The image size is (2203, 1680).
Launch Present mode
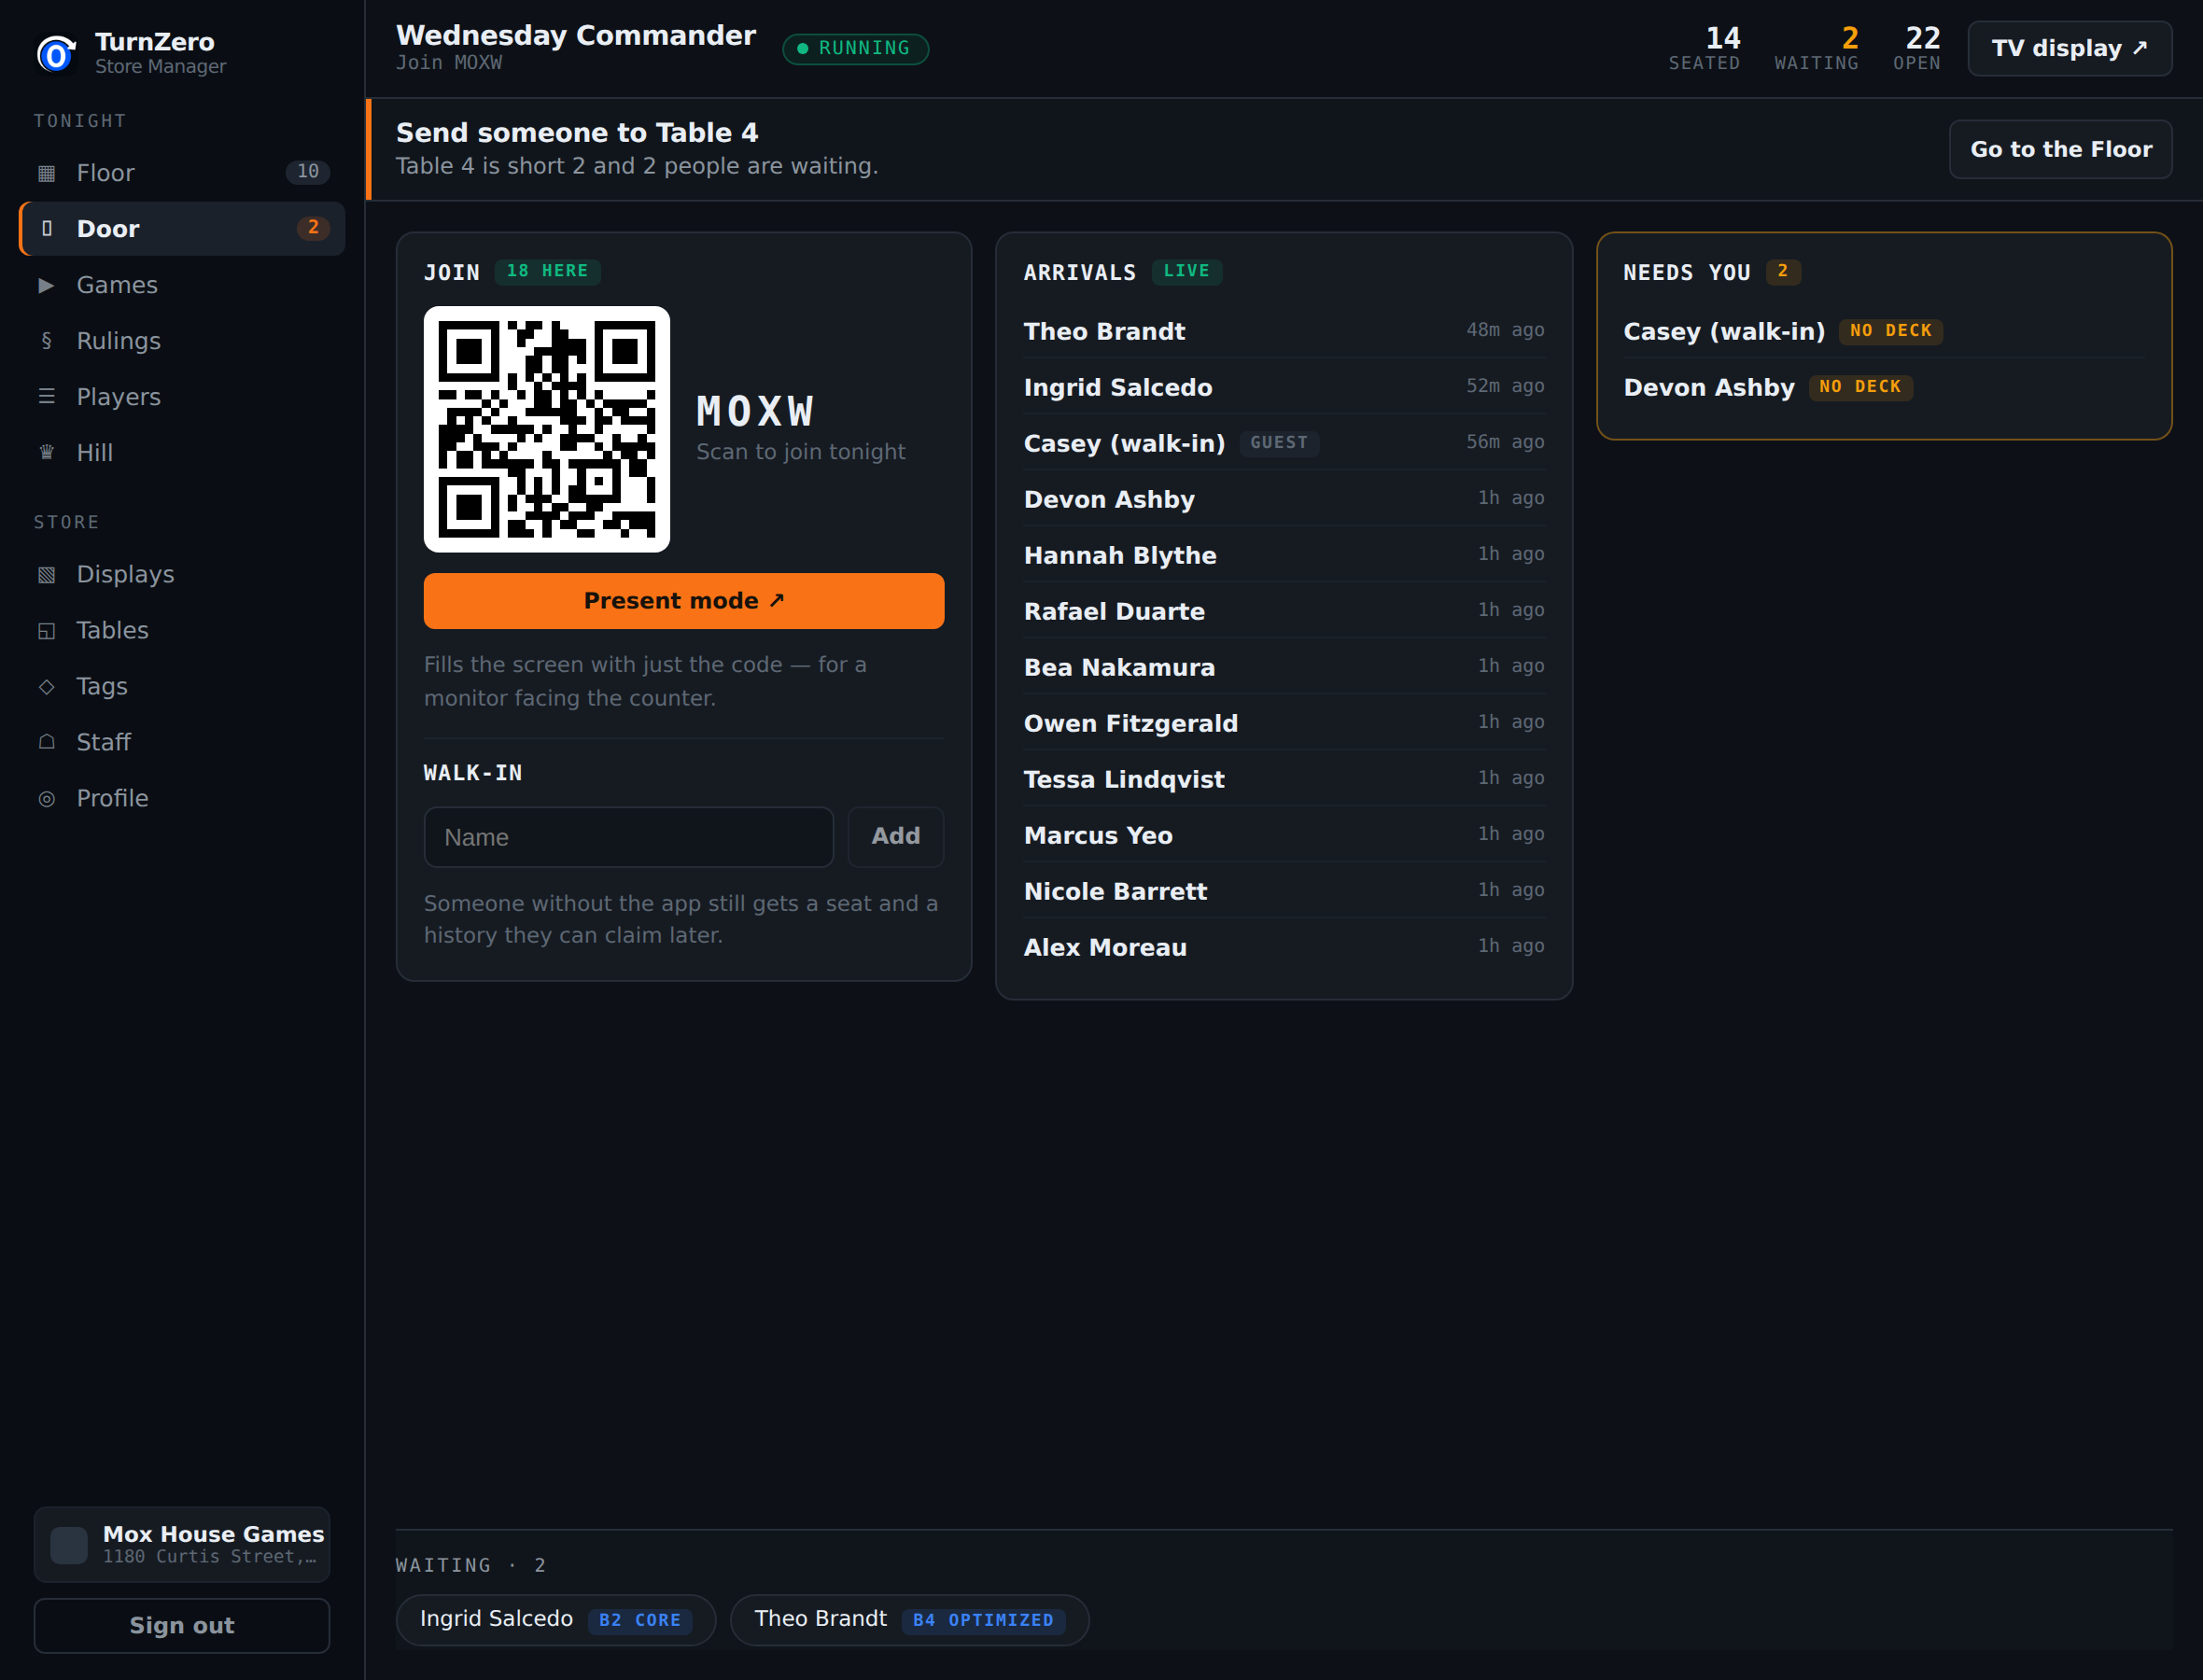point(684,601)
